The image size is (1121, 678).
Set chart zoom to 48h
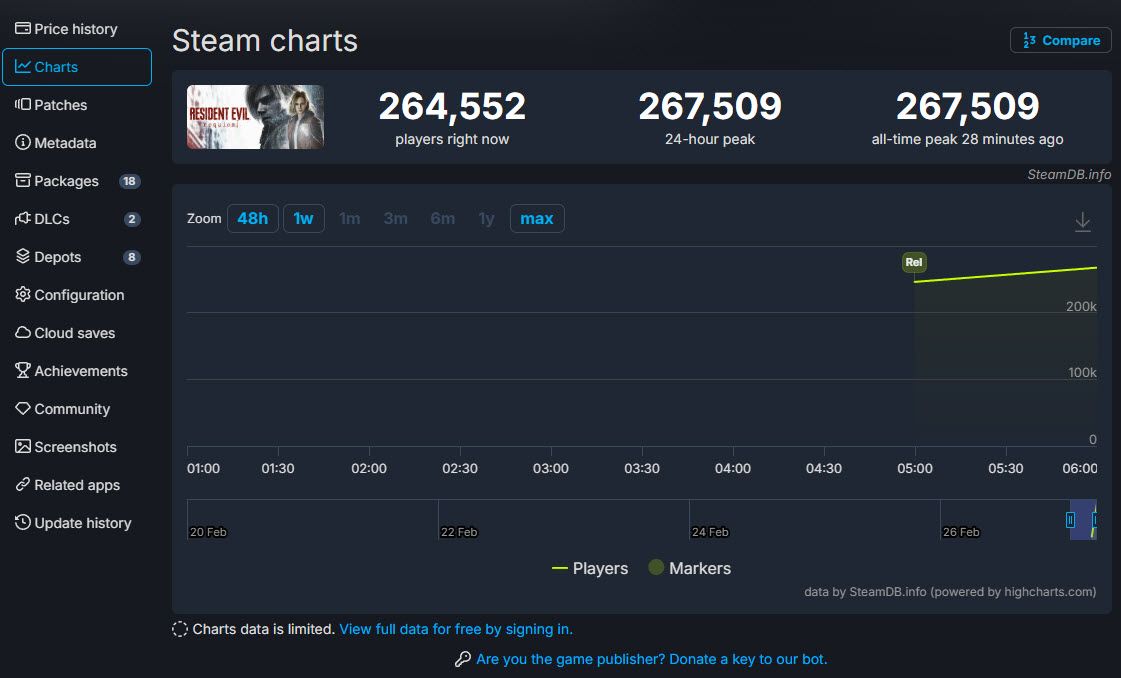[x=252, y=218]
